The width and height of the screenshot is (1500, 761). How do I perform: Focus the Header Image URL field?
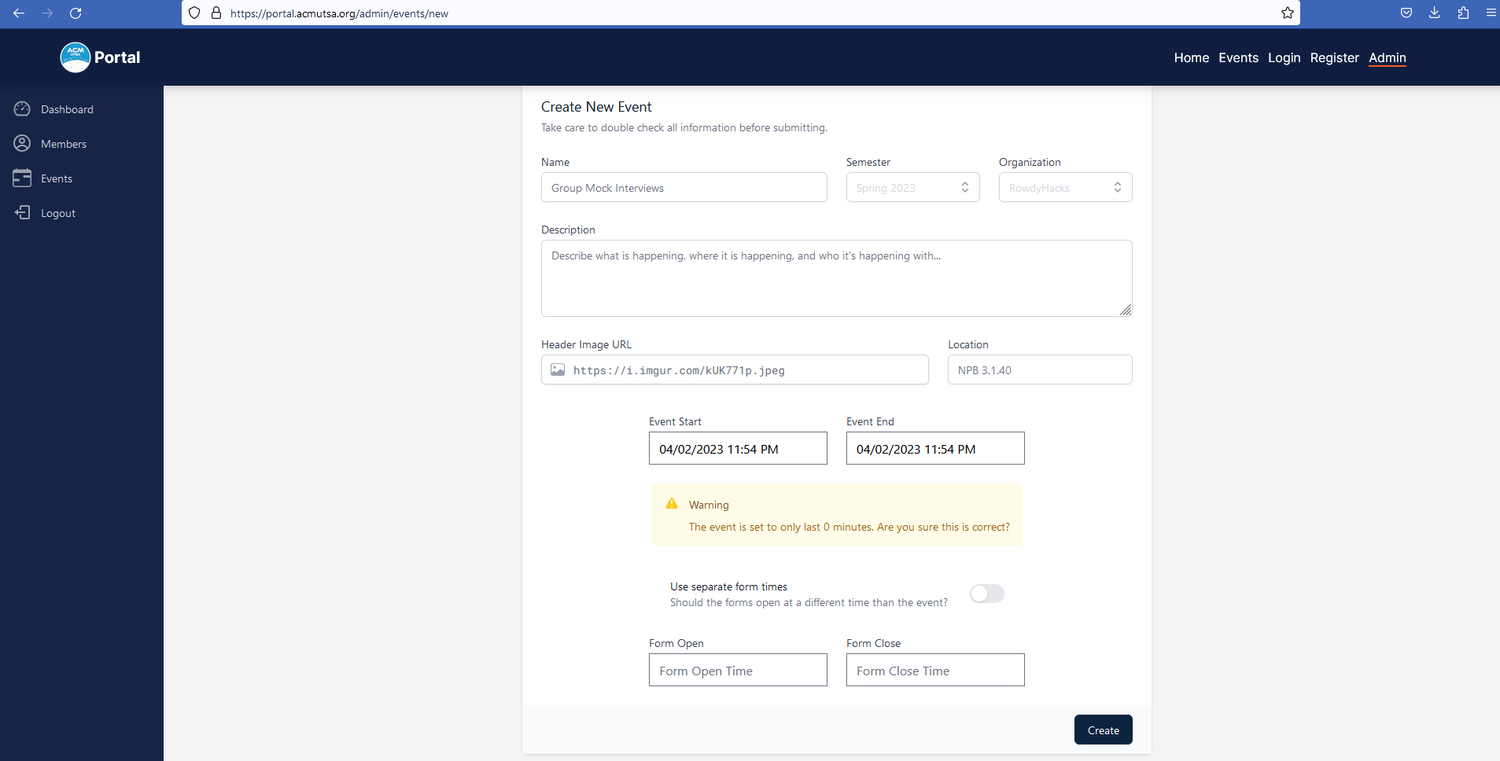click(x=735, y=370)
